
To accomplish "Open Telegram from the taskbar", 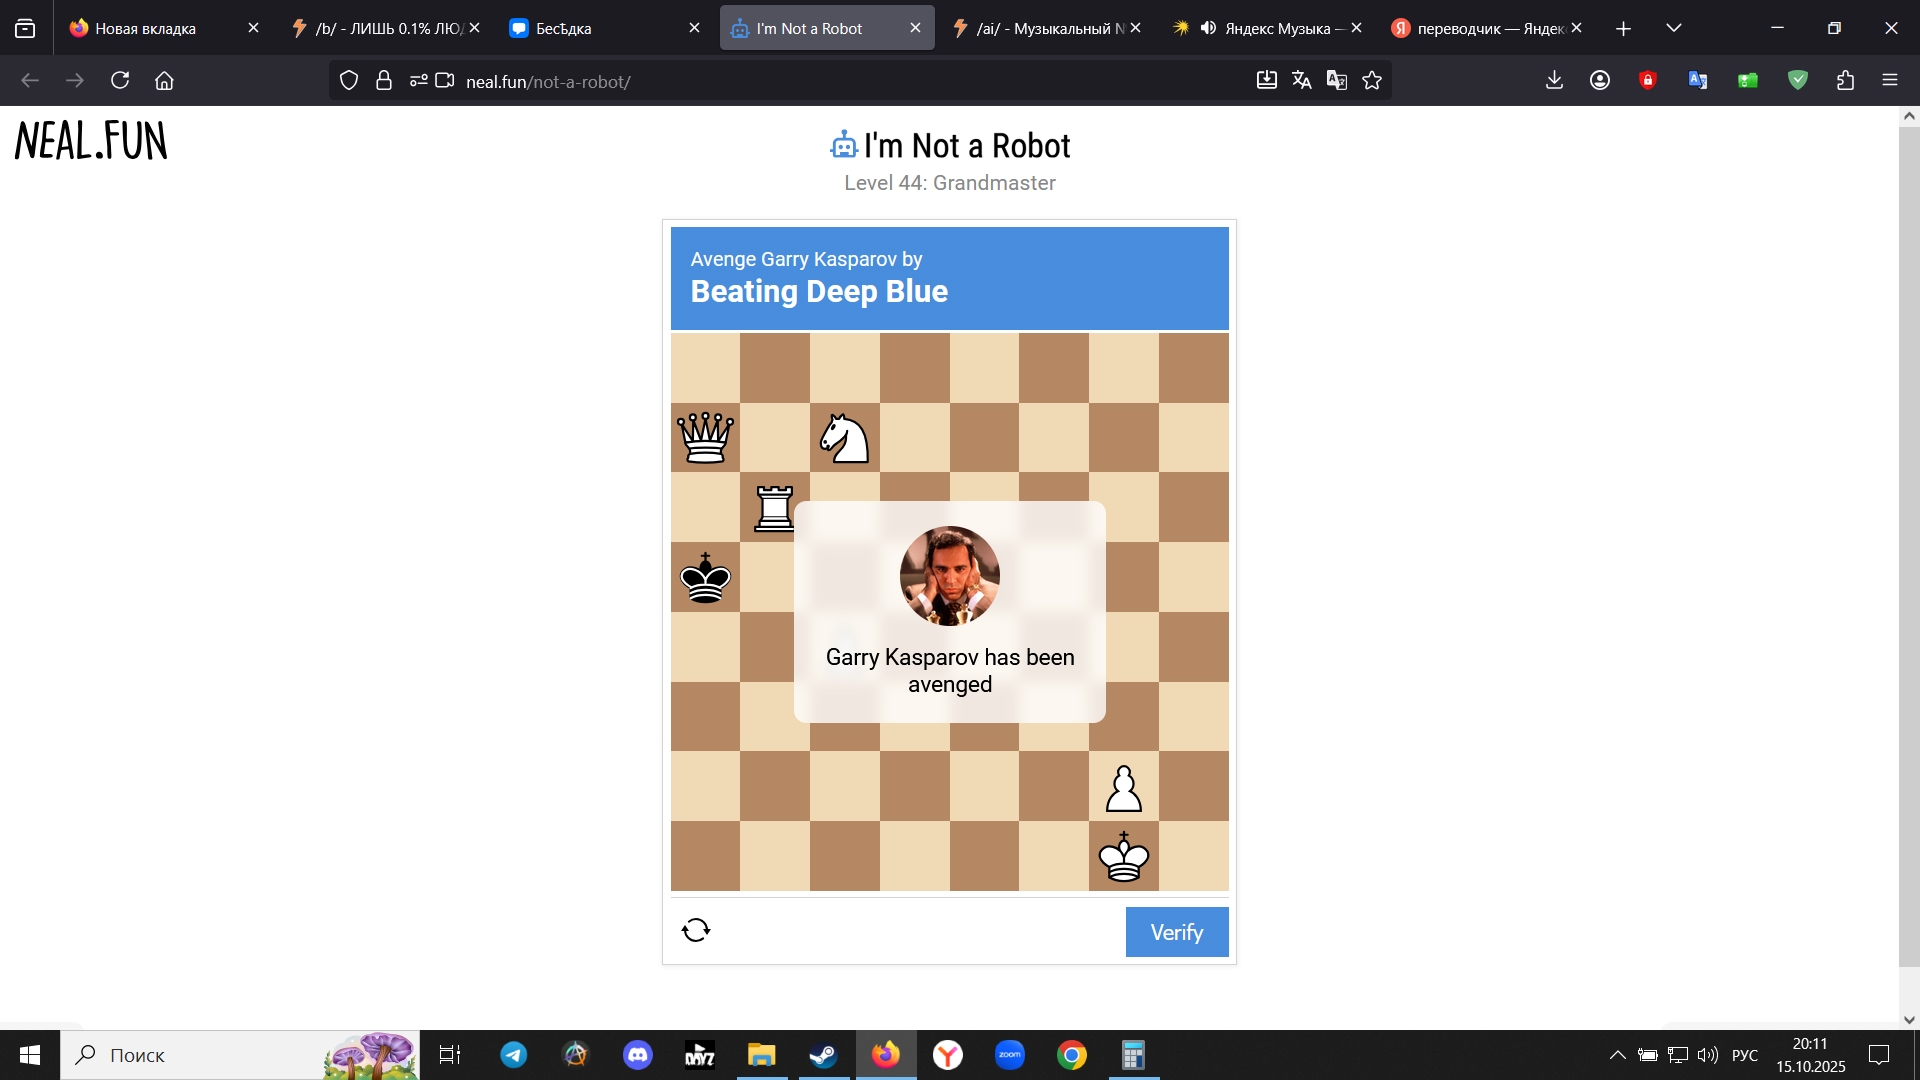I will 514,1055.
